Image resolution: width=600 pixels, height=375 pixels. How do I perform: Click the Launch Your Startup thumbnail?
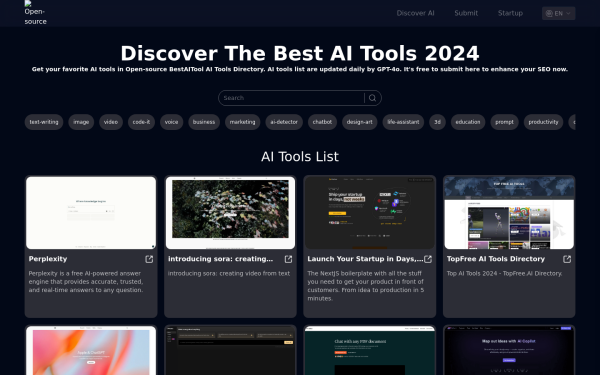pos(370,213)
